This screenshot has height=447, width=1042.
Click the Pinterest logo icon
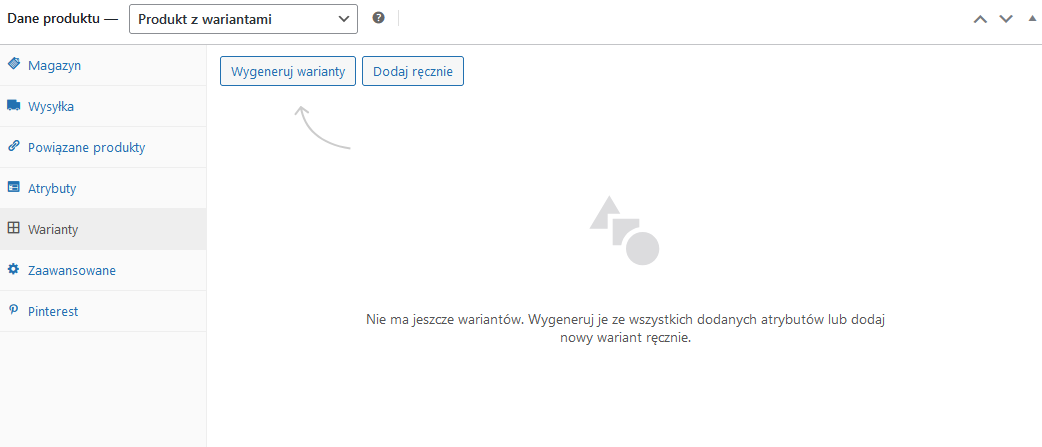coord(13,310)
